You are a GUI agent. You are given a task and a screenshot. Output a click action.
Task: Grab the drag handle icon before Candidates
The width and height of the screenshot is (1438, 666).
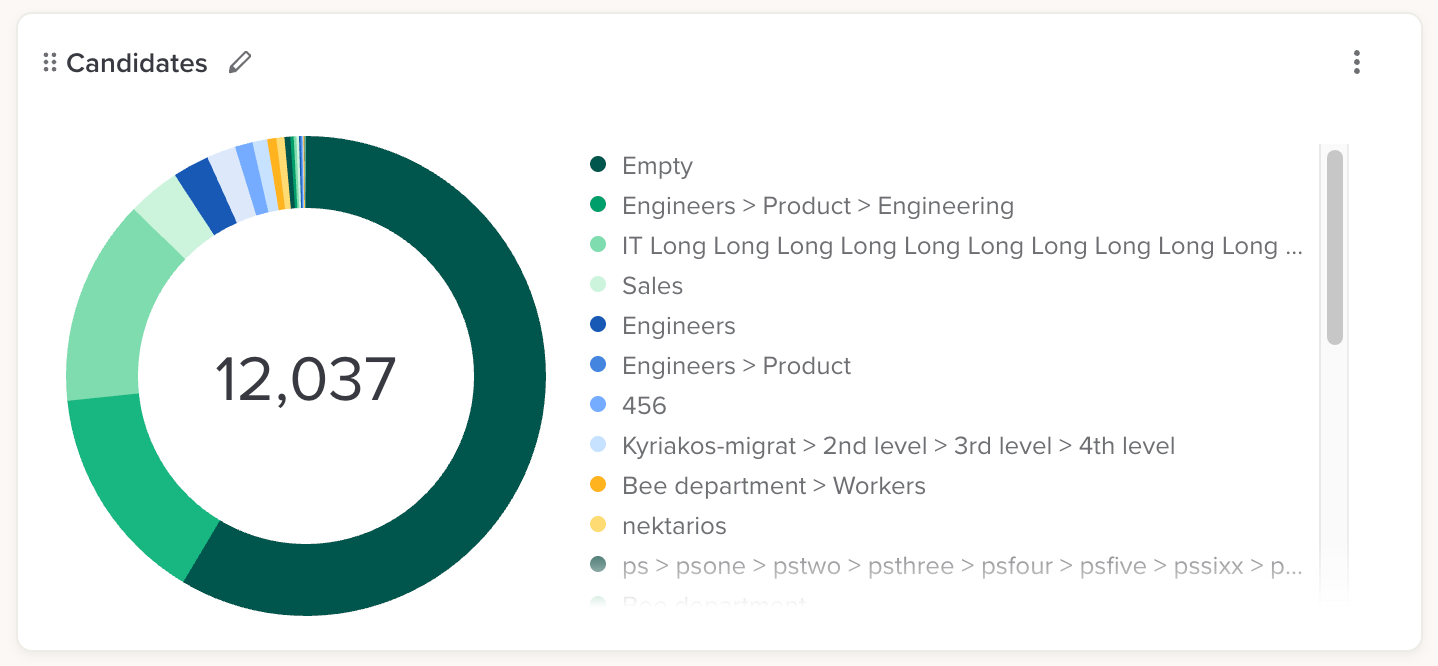tap(50, 63)
